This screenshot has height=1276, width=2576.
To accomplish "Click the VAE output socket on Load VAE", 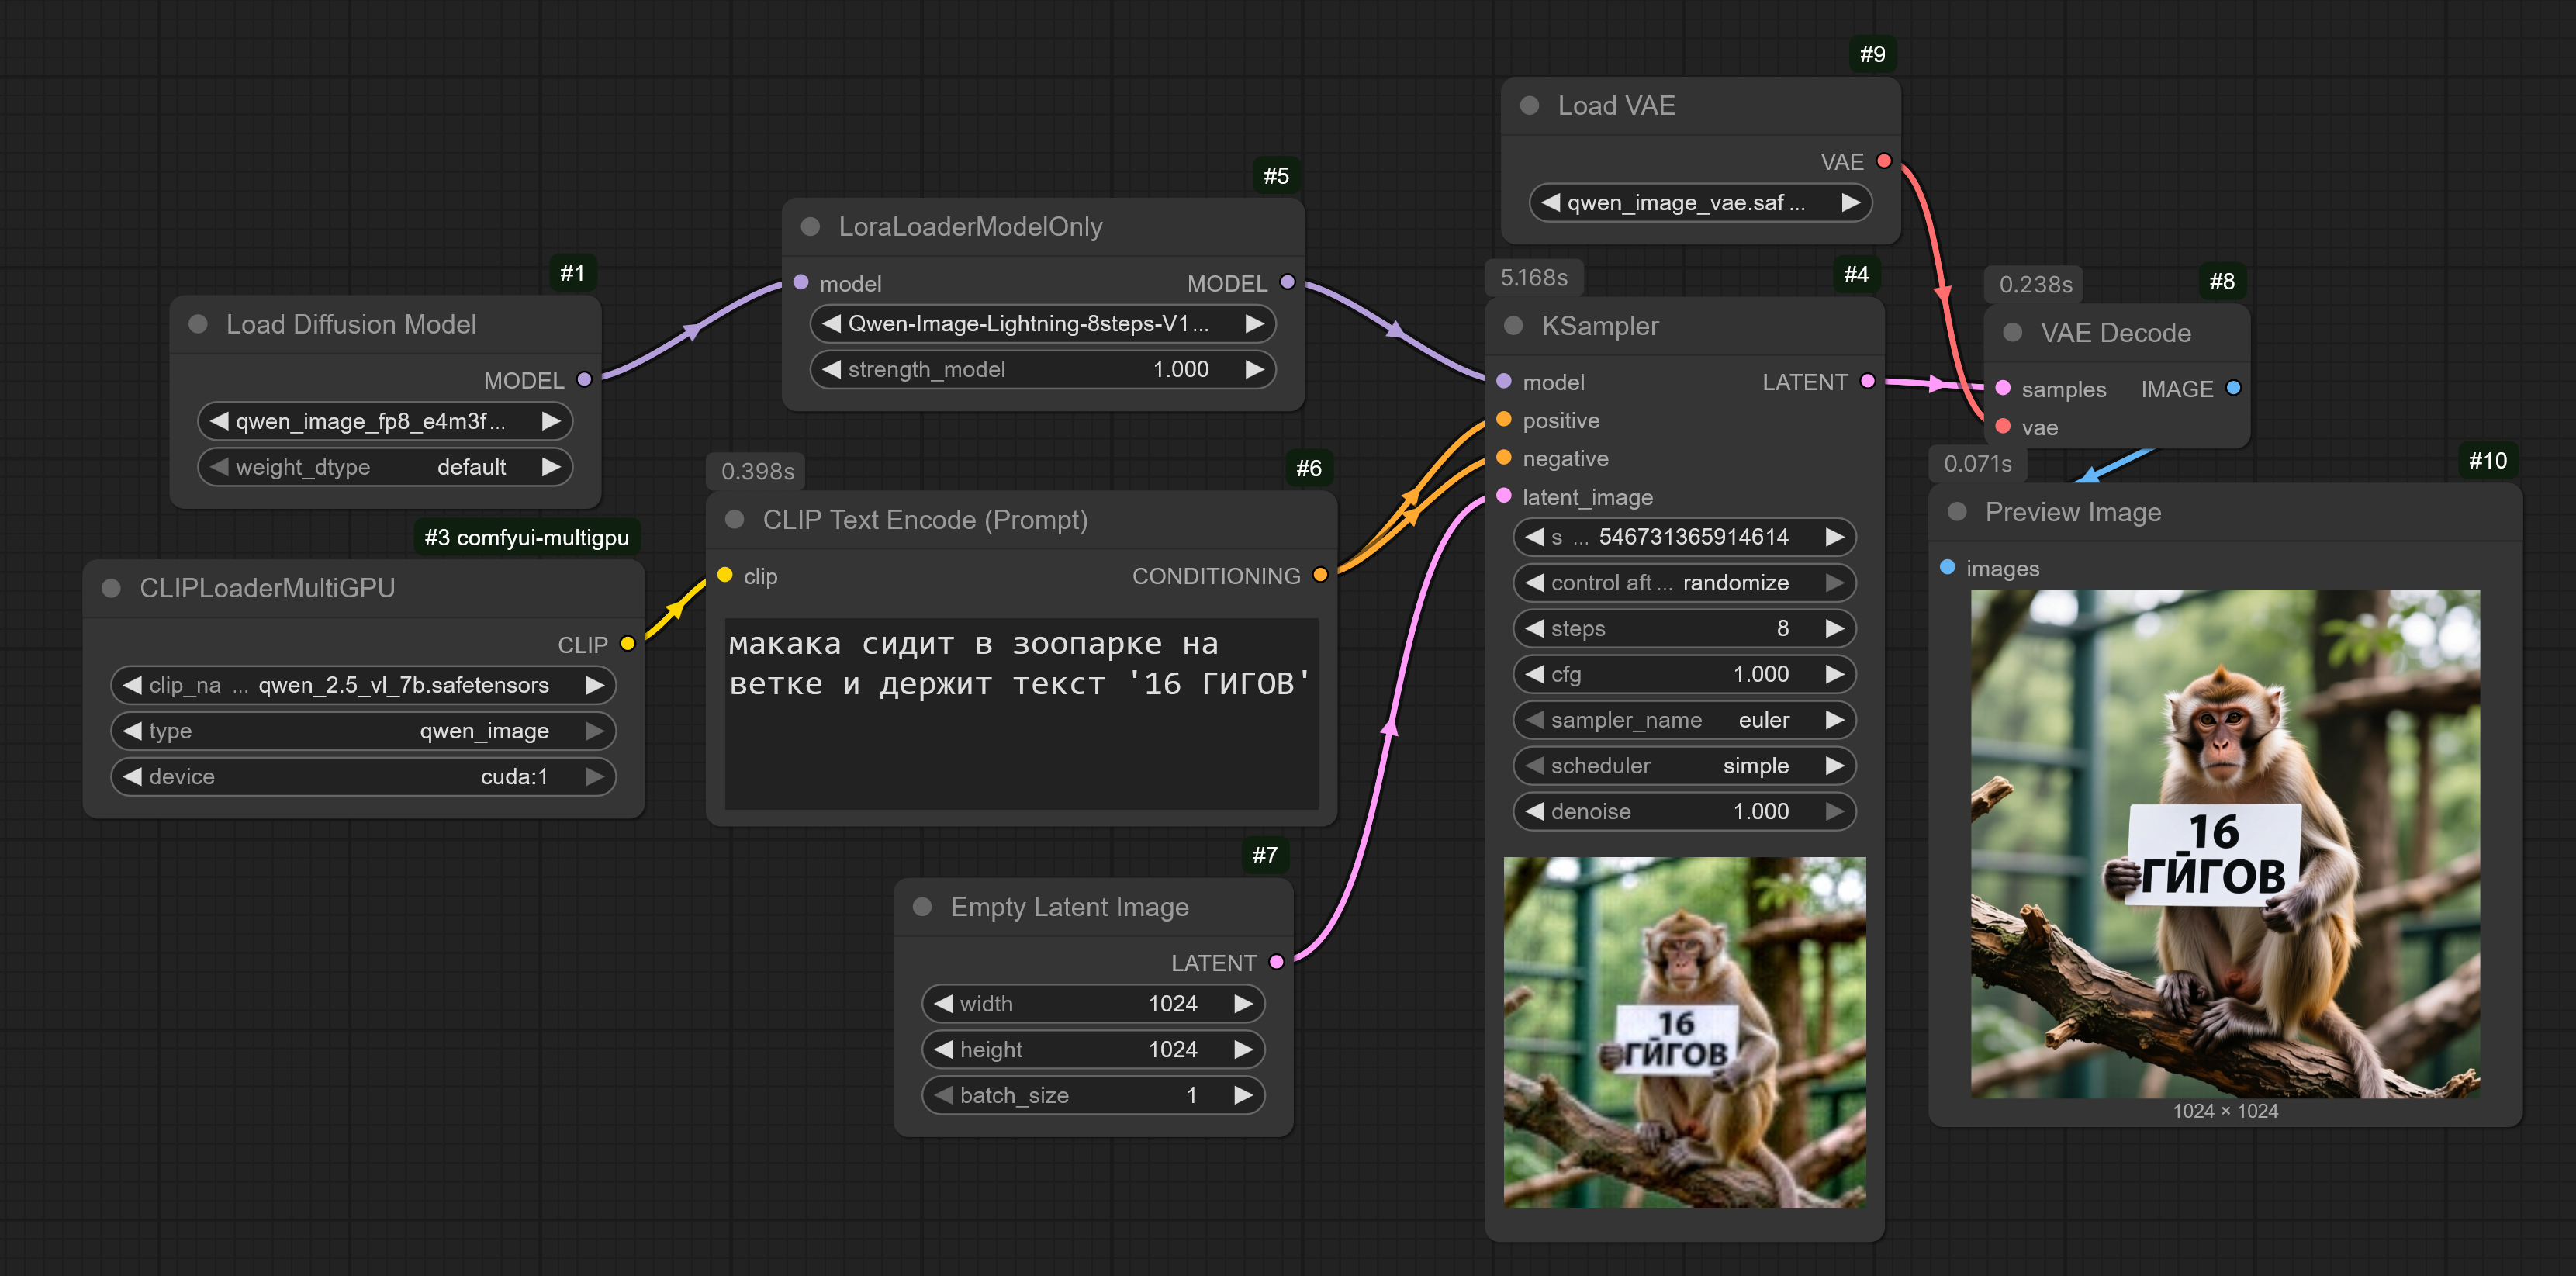I will coord(1884,161).
